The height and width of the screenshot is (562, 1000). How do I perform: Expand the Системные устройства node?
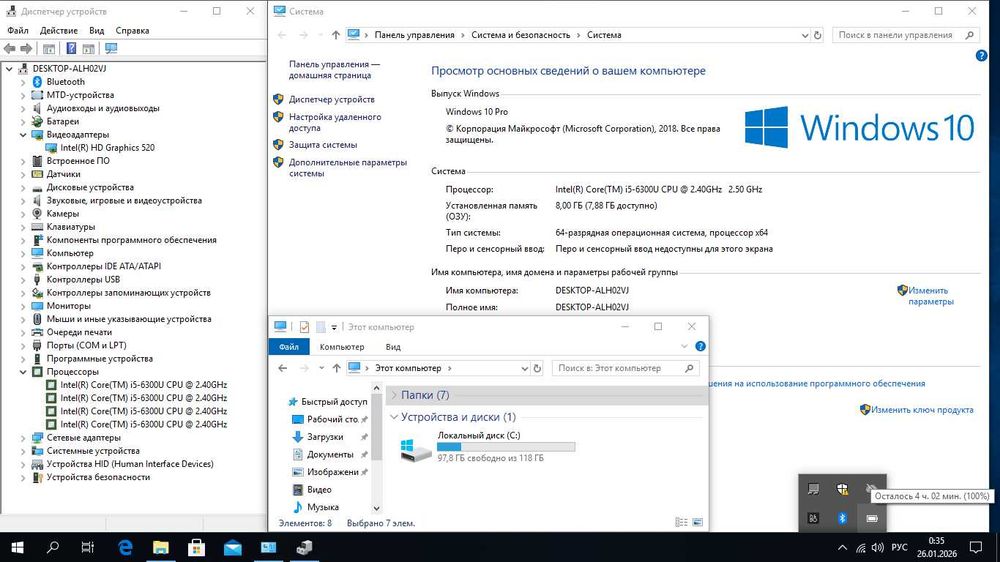click(23, 451)
